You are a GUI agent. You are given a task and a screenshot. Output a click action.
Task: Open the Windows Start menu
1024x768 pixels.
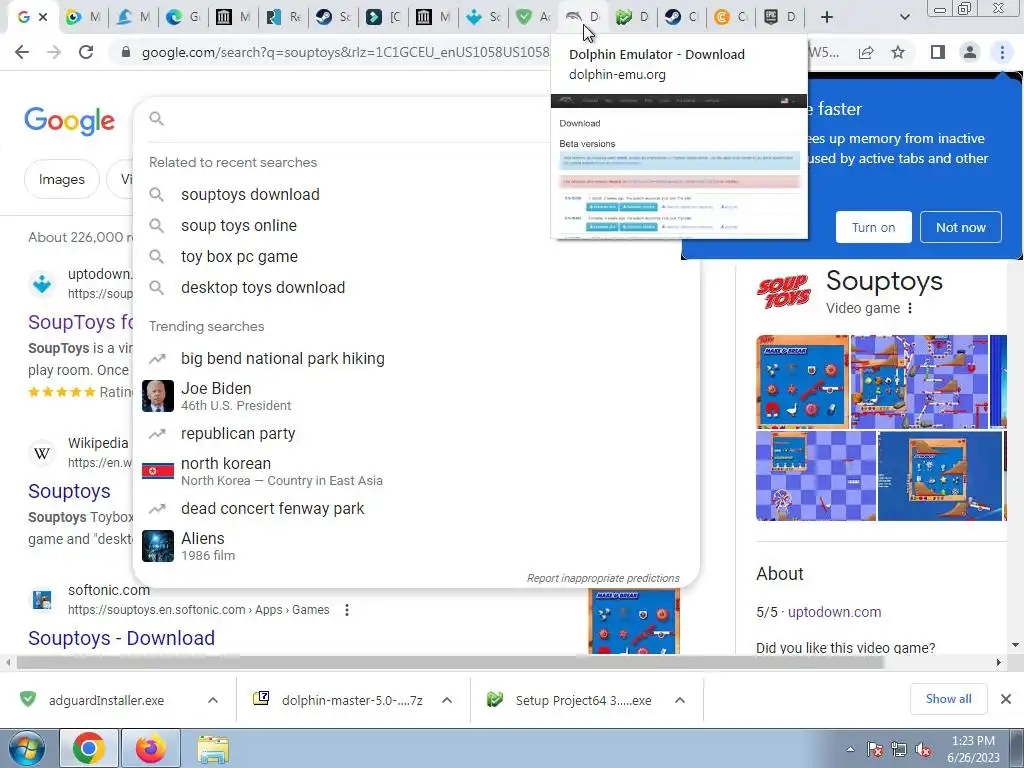tap(26, 748)
